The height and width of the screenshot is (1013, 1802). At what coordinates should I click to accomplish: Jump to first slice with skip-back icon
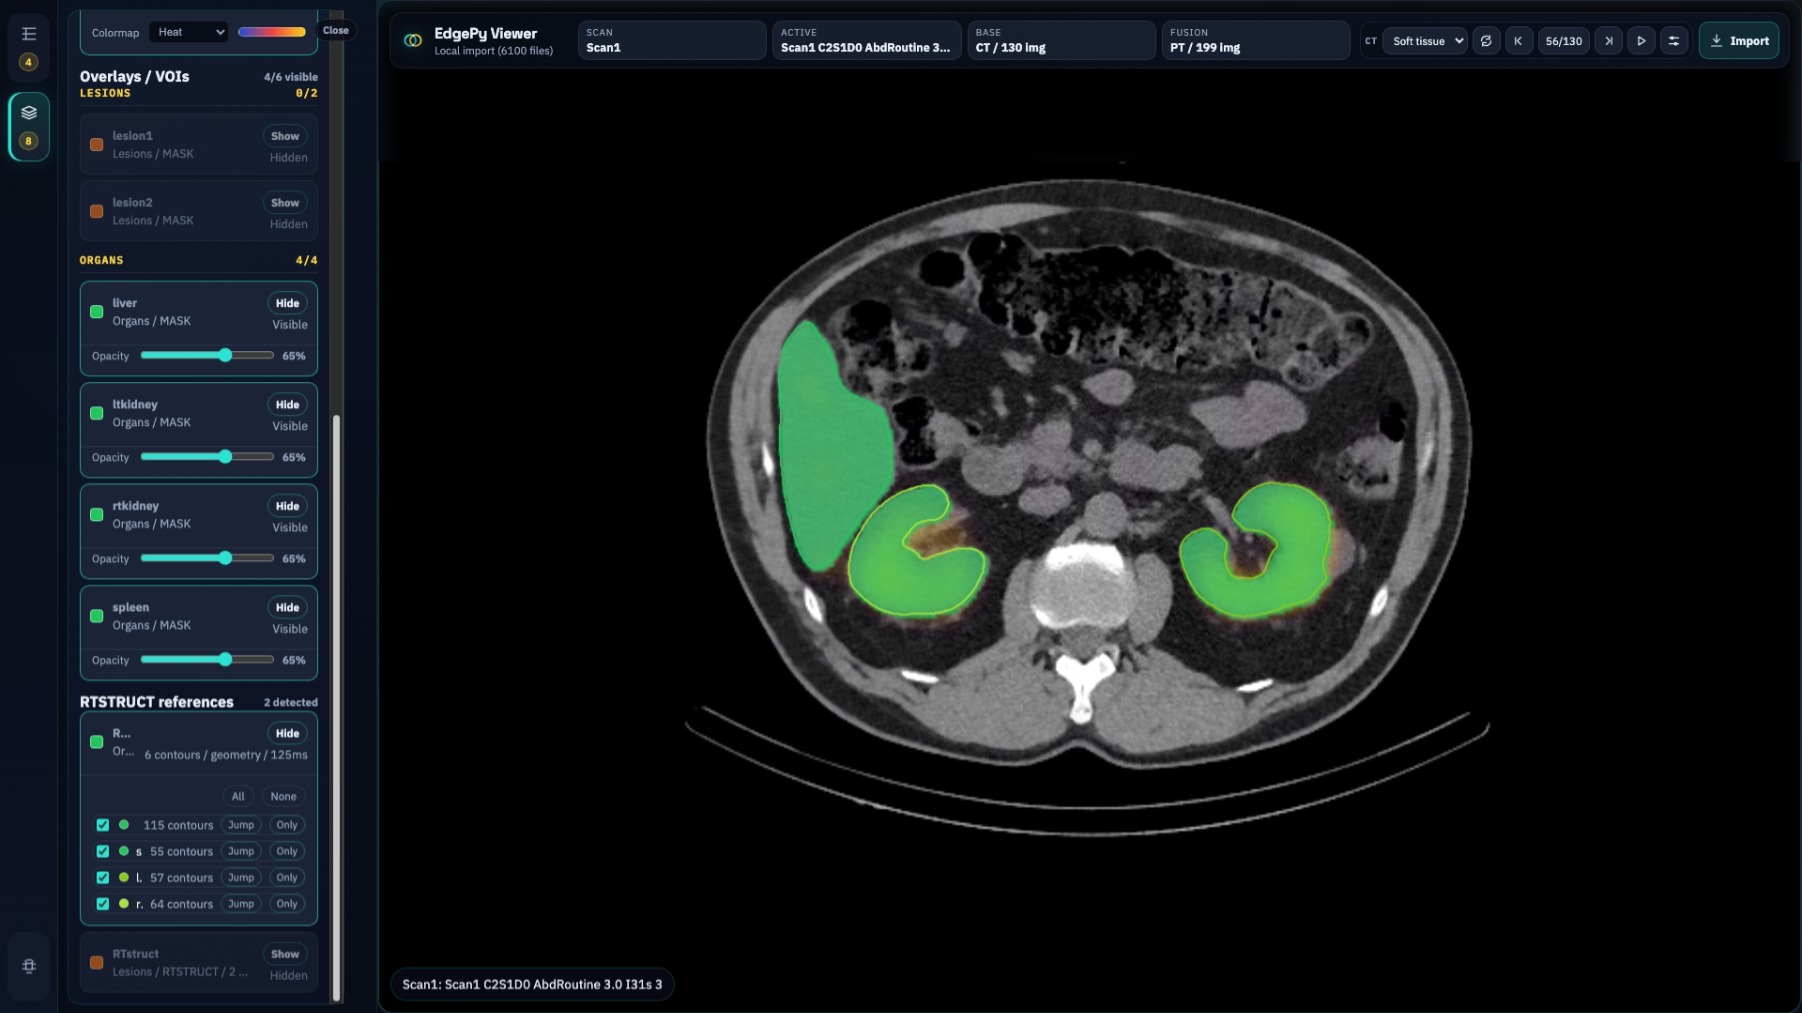coord(1518,41)
